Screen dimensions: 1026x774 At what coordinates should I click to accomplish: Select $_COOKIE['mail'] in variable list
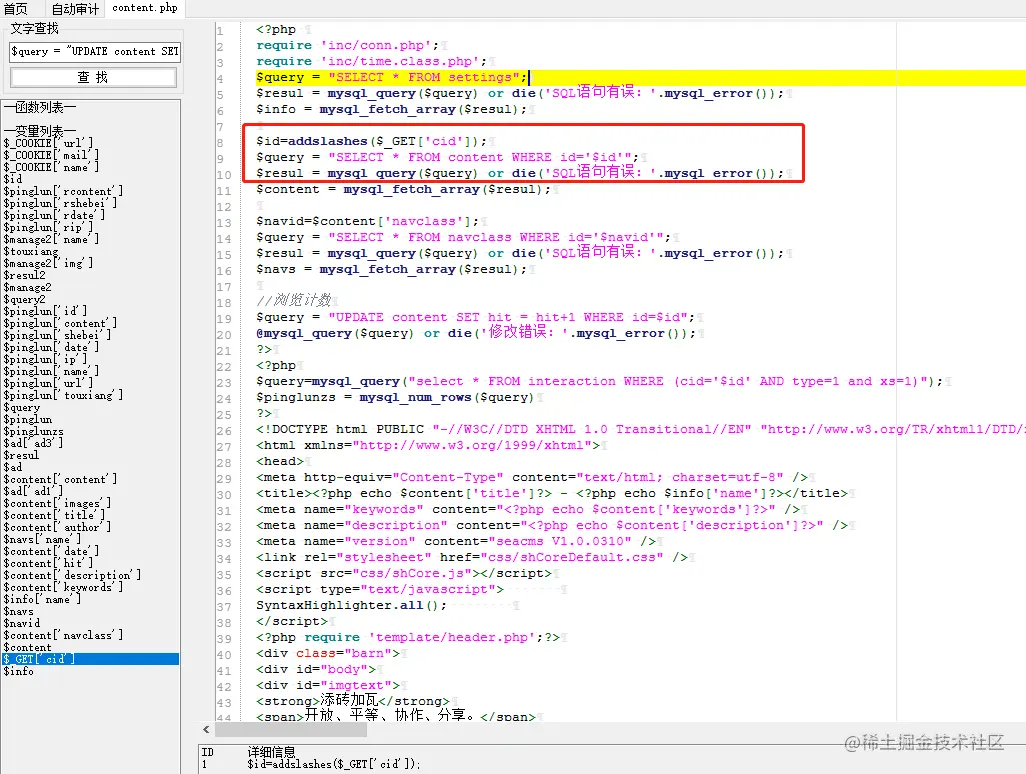pos(51,155)
